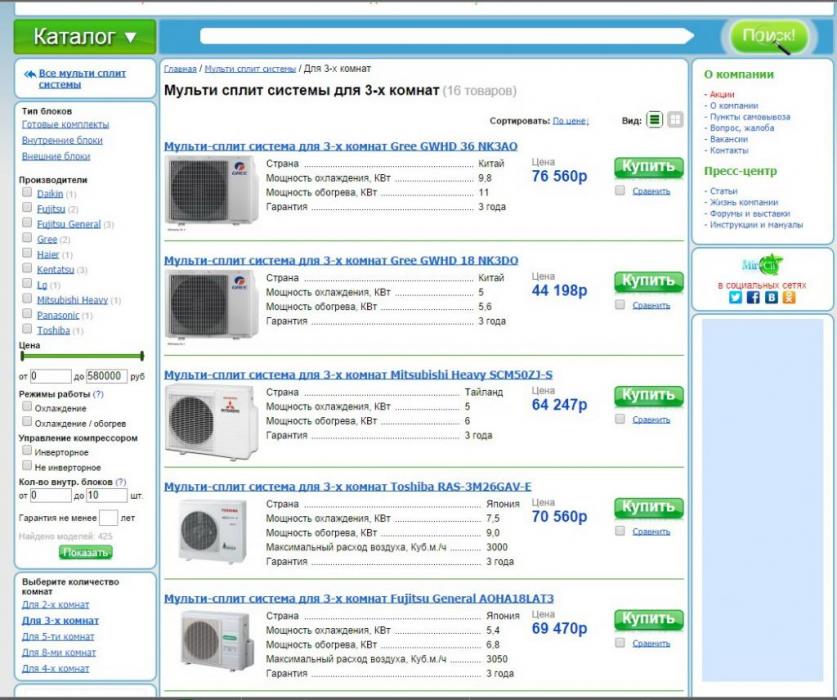Open the Акции link

[722, 94]
